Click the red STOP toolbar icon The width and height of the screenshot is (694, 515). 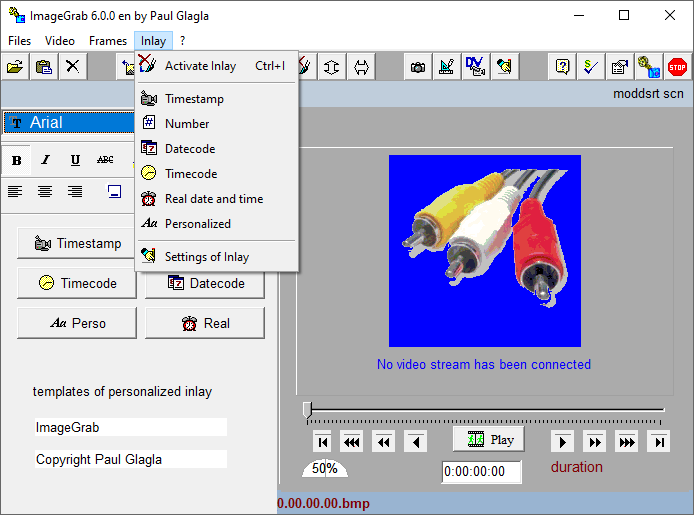point(677,67)
